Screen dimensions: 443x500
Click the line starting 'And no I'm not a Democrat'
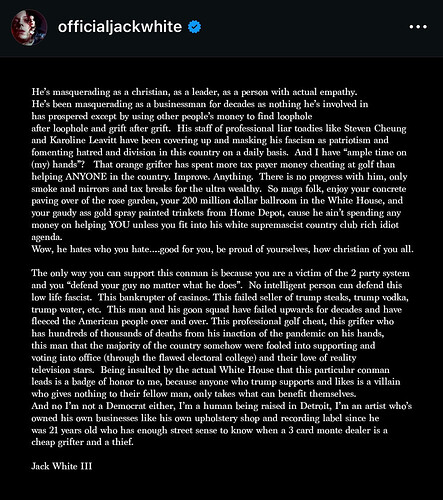tap(222, 406)
